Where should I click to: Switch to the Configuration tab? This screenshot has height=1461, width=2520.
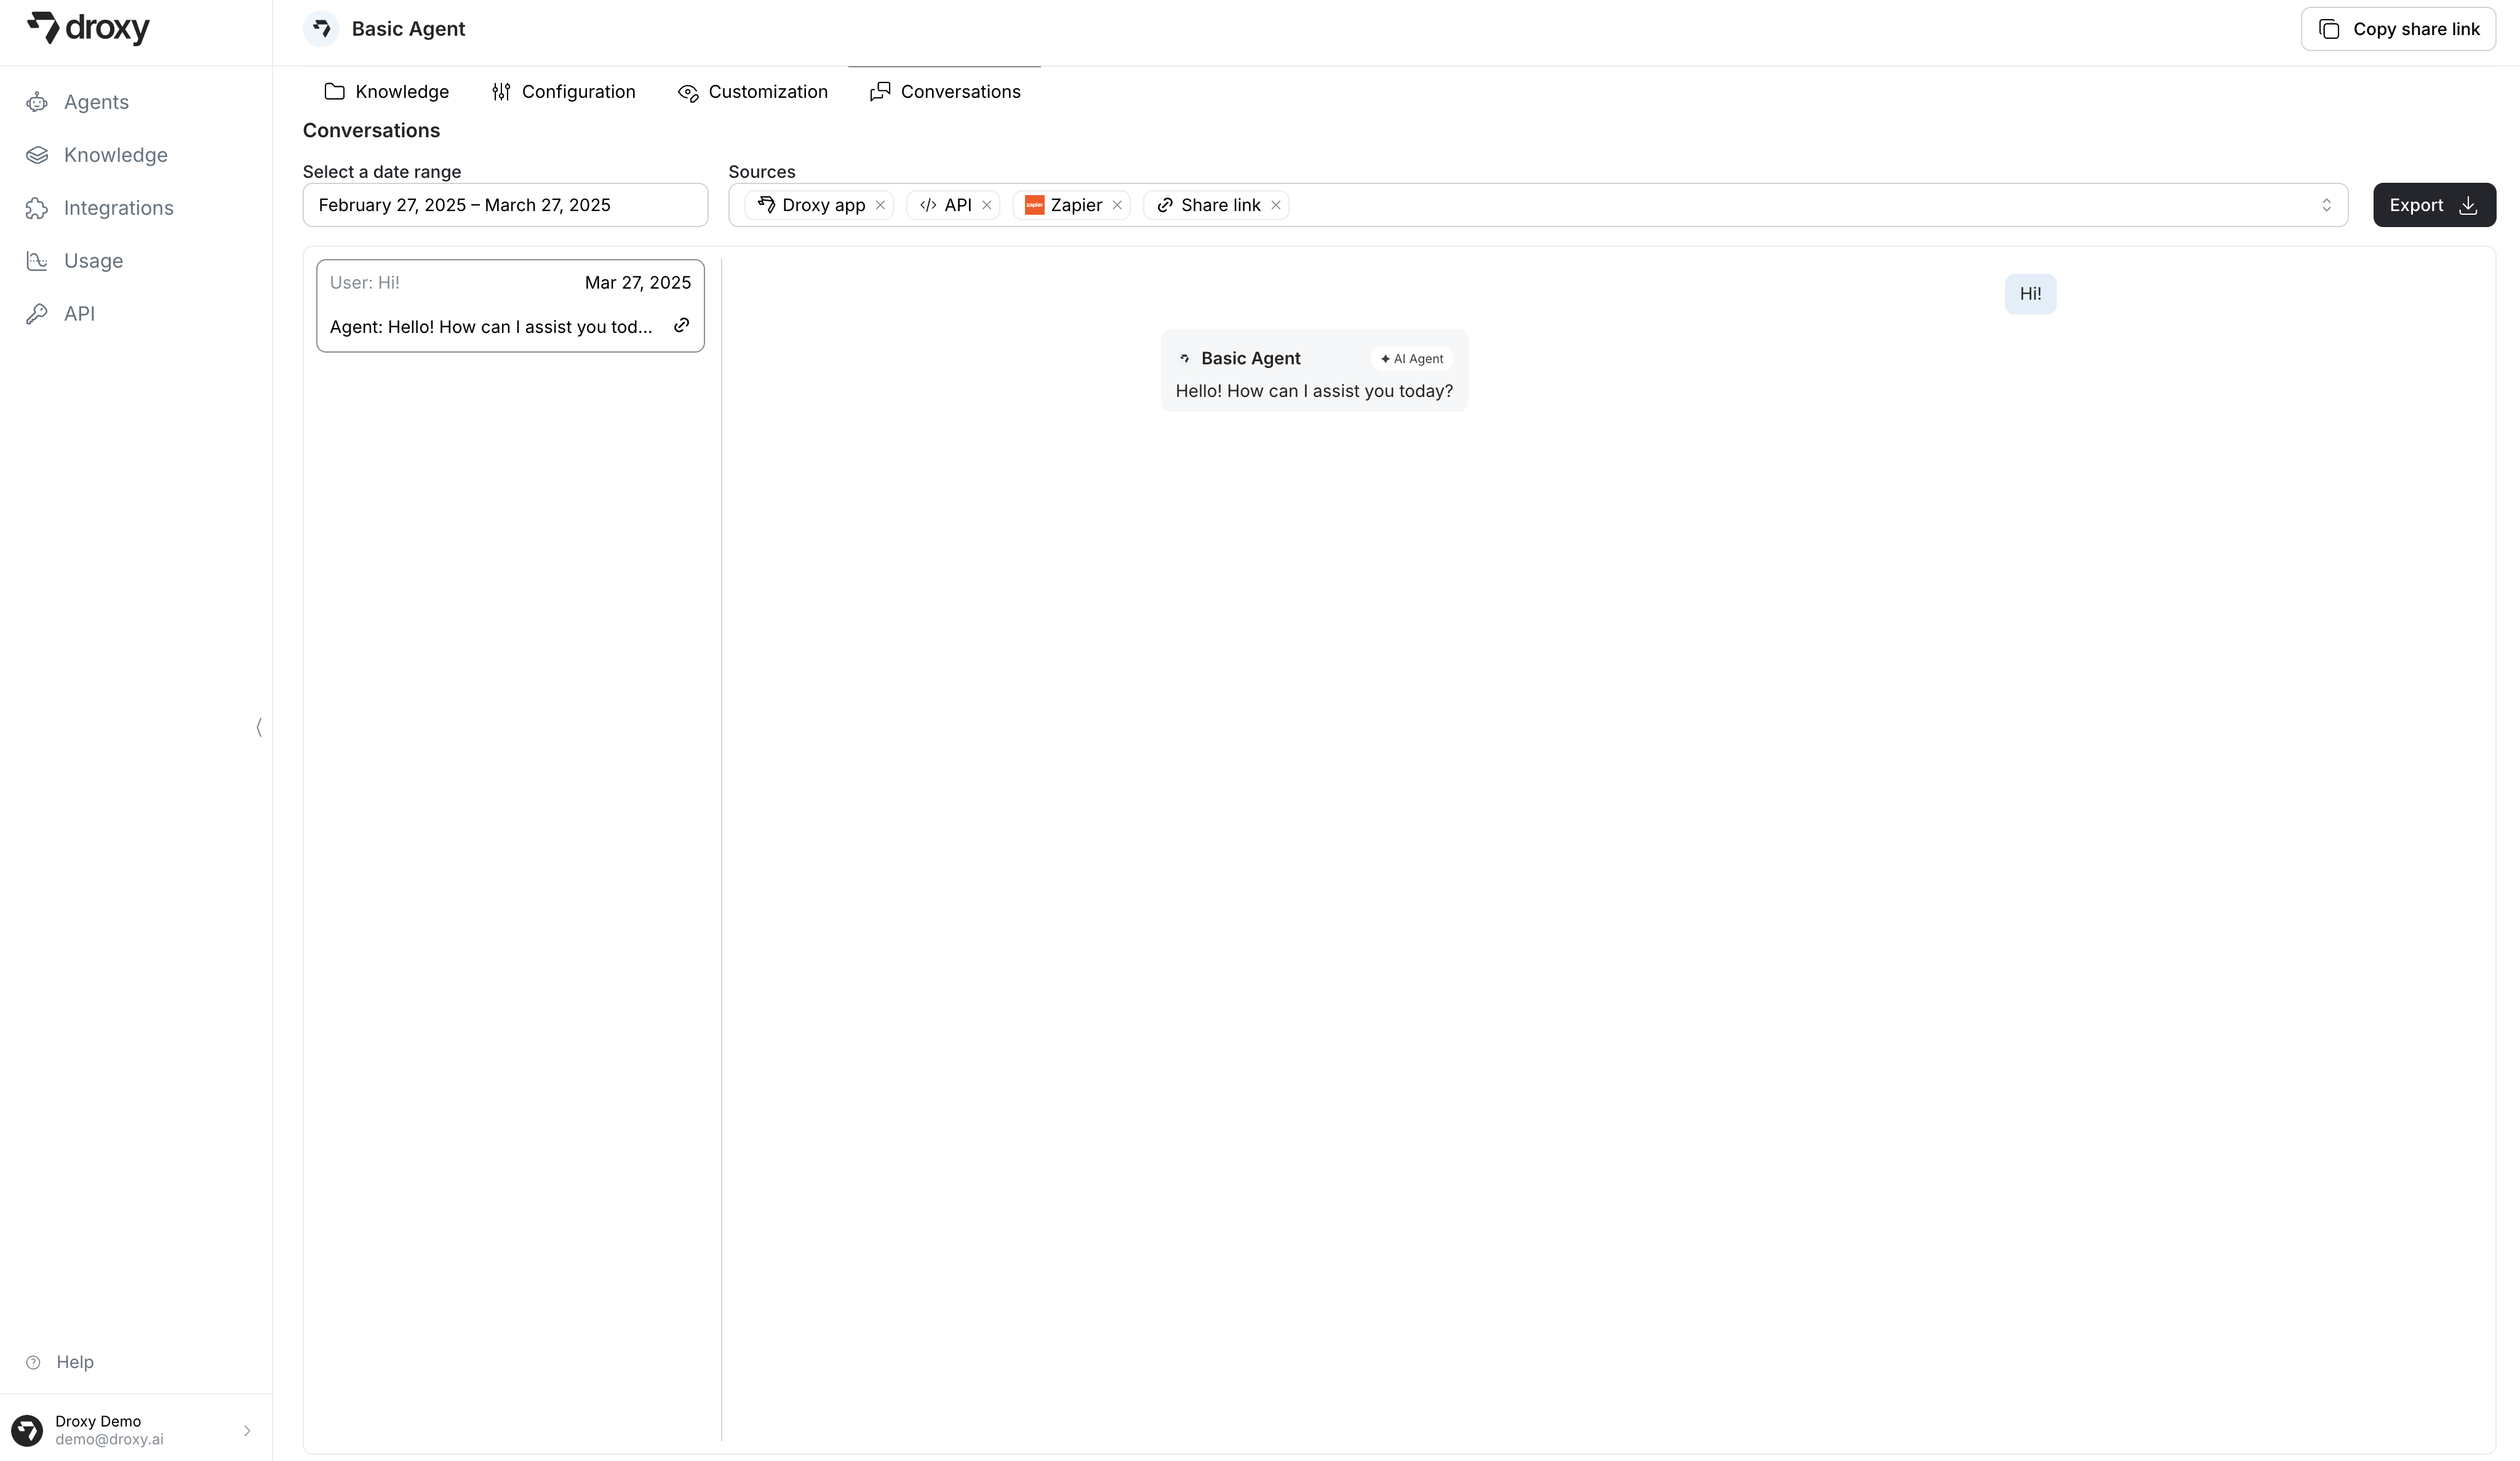point(563,92)
